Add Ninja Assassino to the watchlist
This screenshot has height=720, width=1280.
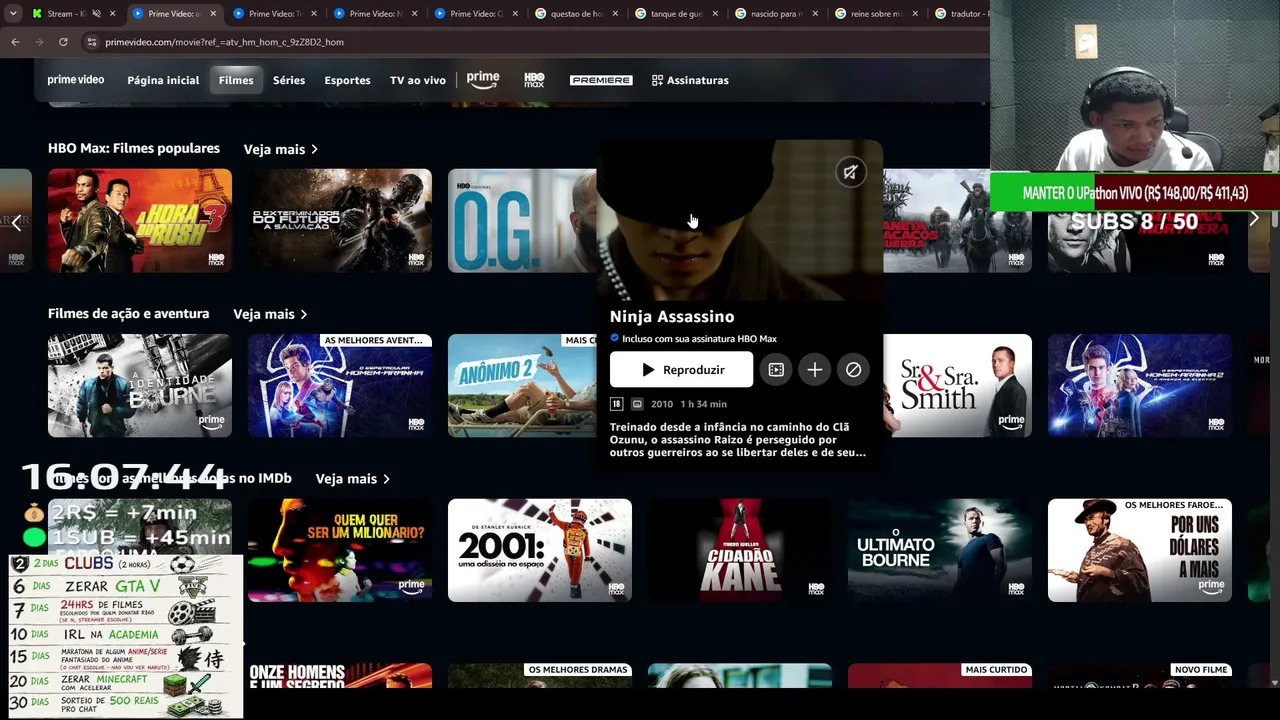(815, 370)
